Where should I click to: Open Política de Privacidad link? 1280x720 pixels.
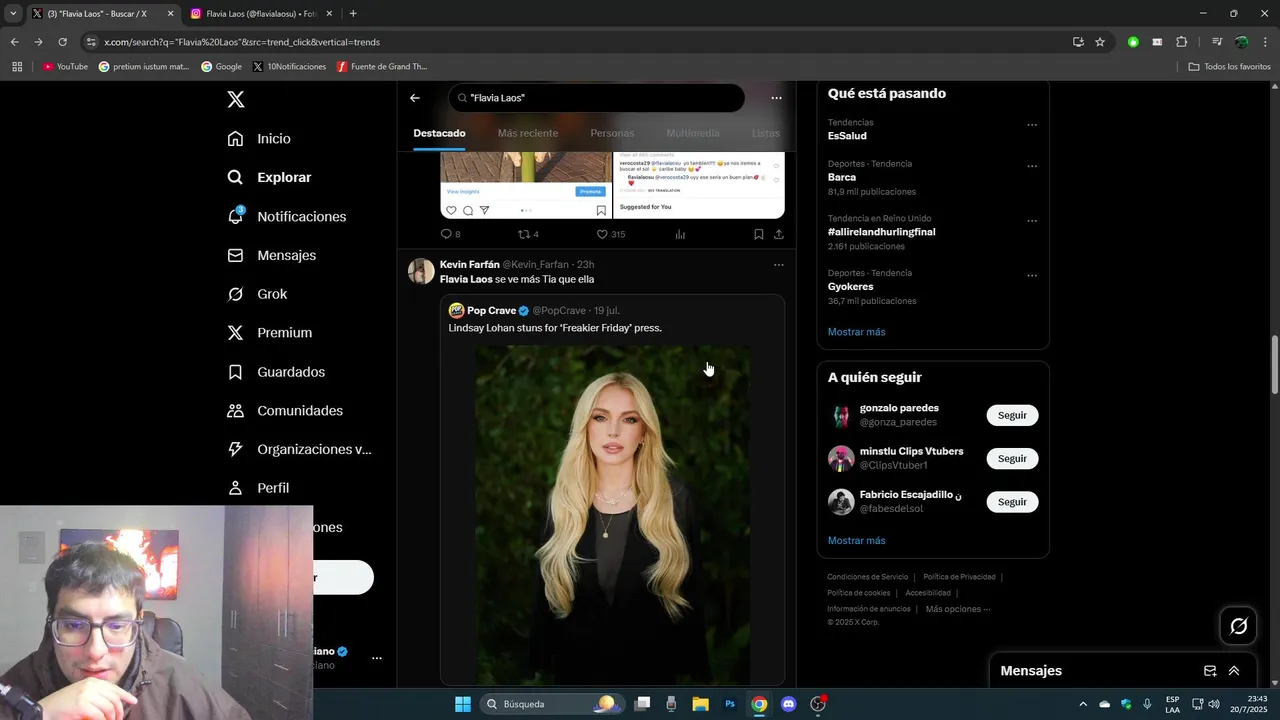point(959,577)
